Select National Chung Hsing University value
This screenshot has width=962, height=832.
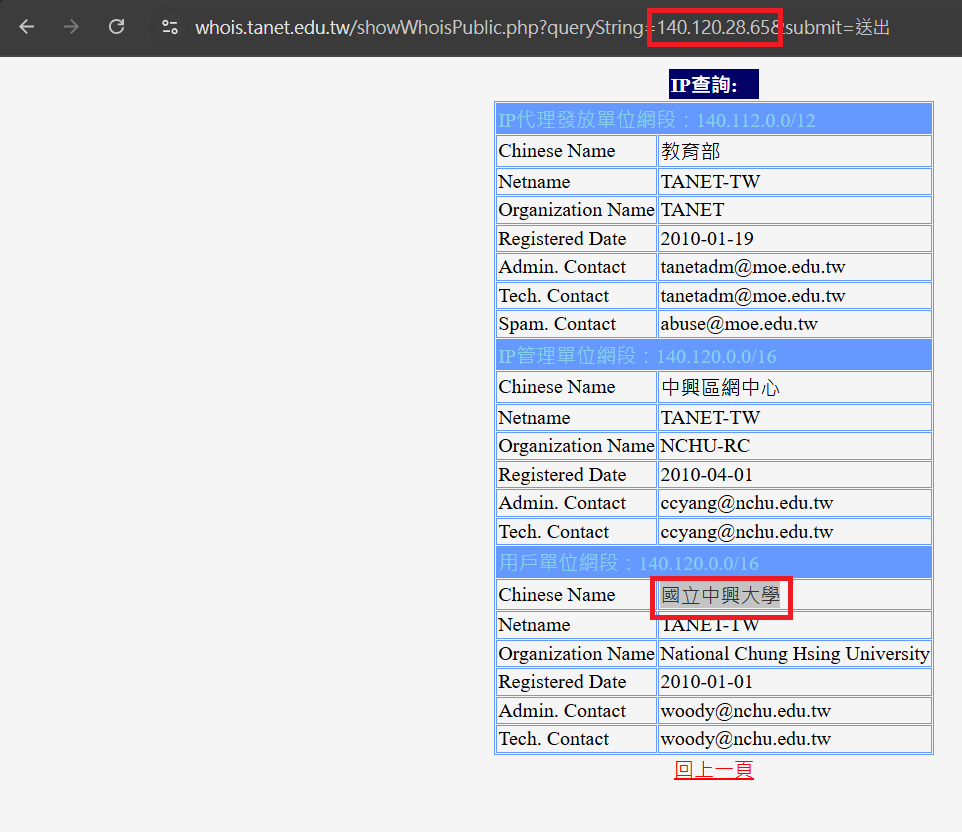click(795, 654)
